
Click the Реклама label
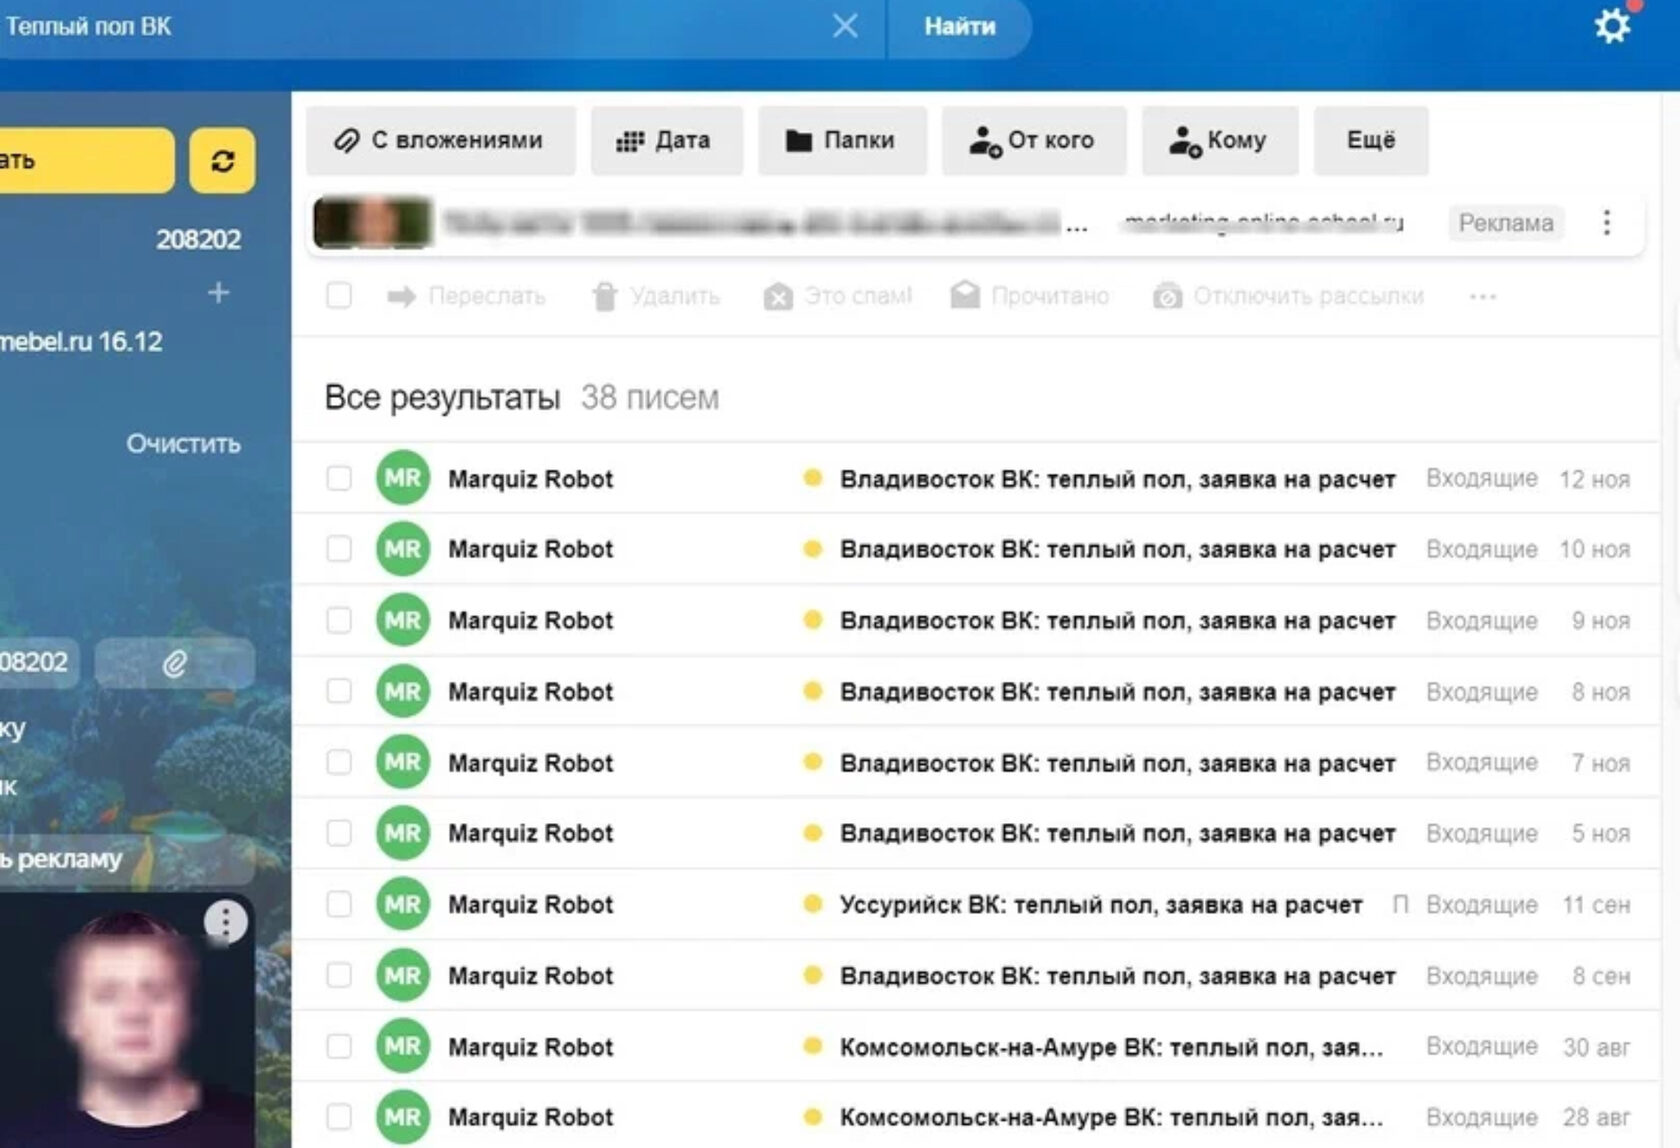[1506, 222]
